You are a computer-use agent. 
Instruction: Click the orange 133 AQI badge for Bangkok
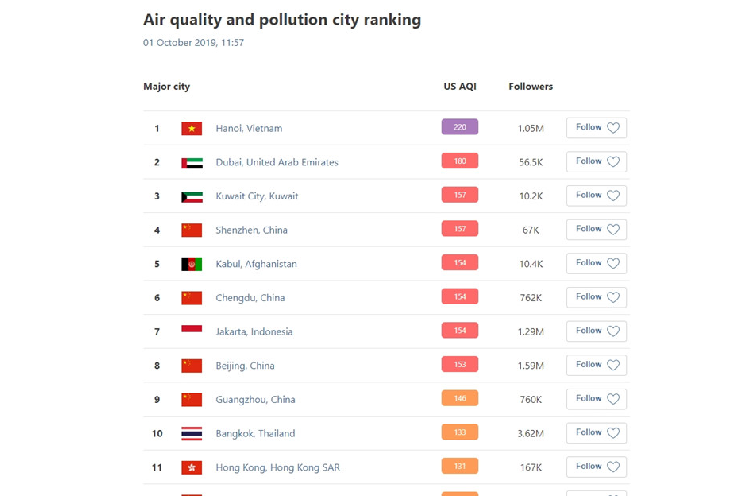coord(460,433)
